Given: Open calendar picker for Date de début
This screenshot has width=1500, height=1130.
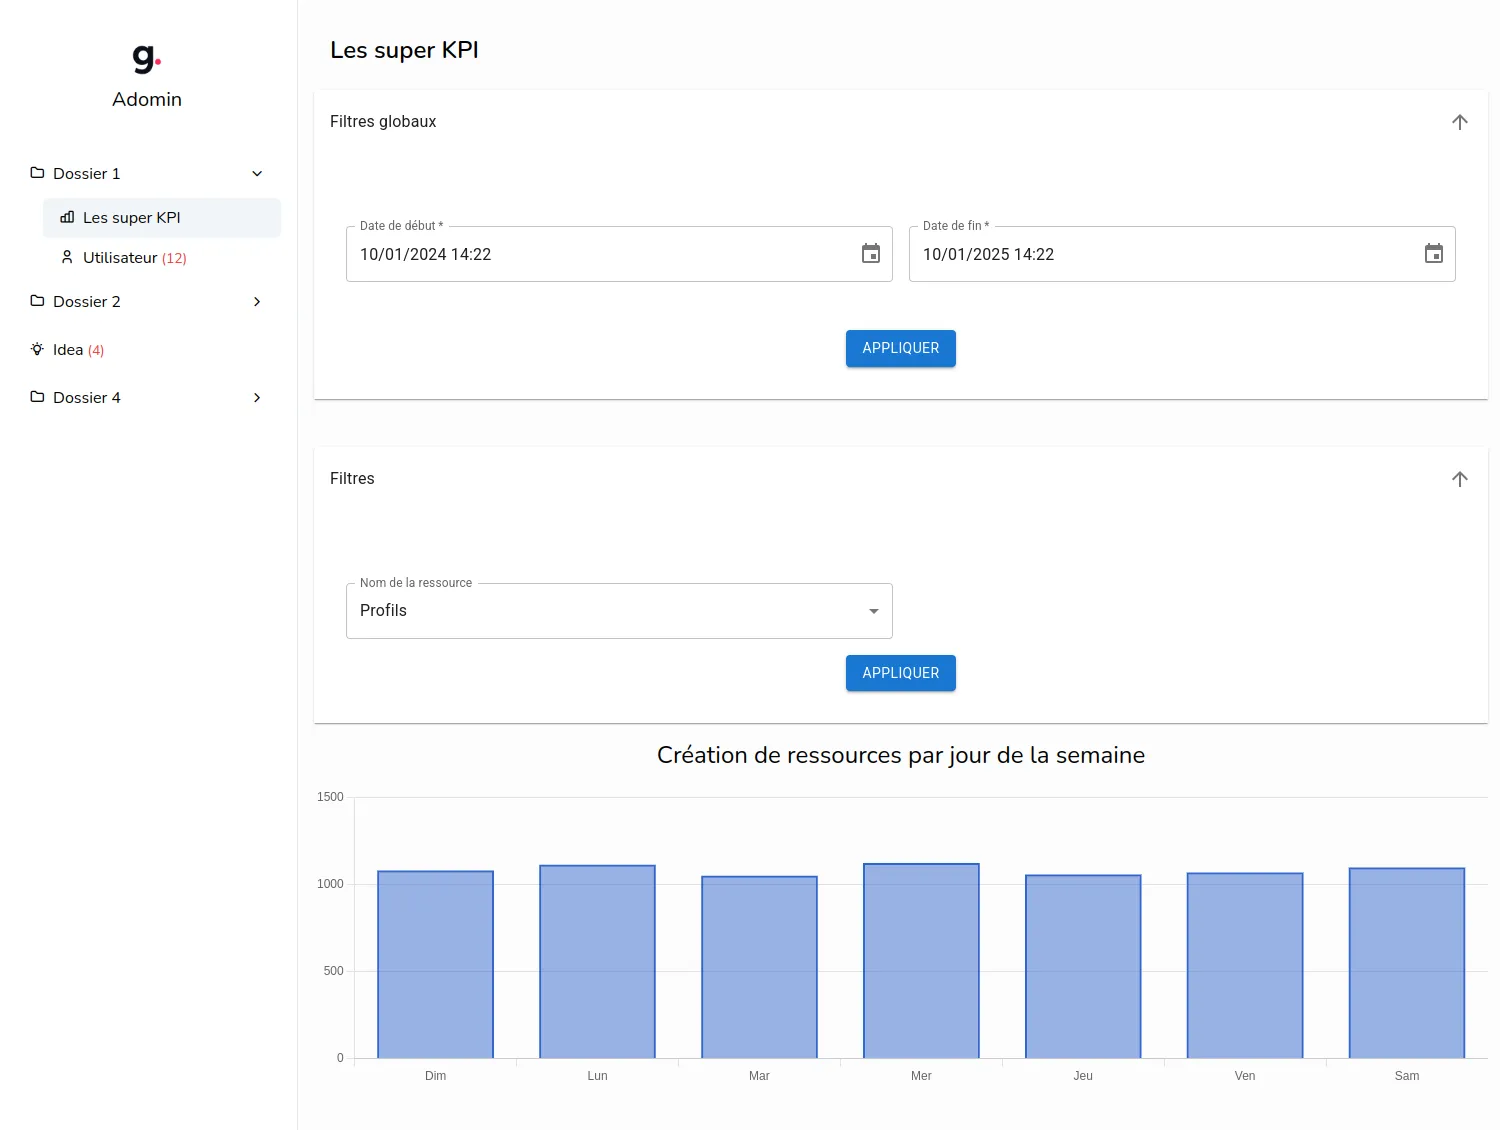Looking at the screenshot, I should click(871, 254).
